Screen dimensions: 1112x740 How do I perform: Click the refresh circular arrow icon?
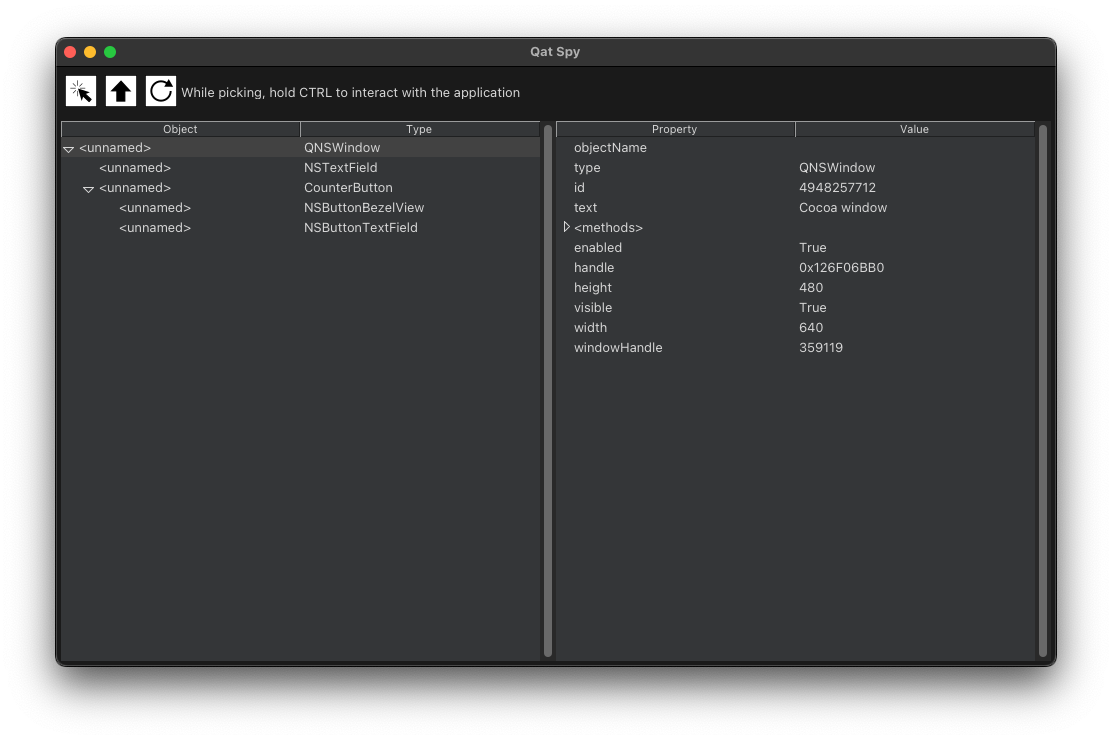pyautogui.click(x=161, y=92)
